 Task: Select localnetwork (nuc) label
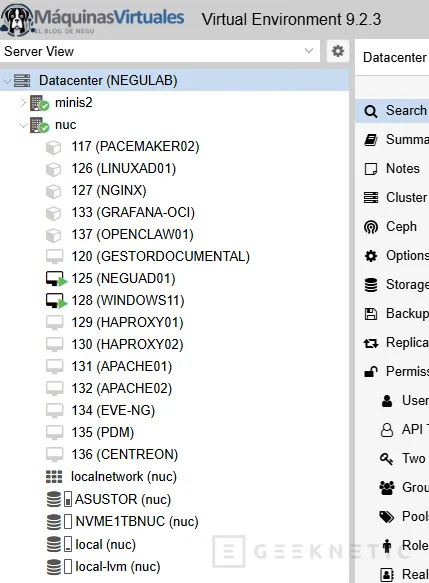(x=124, y=477)
